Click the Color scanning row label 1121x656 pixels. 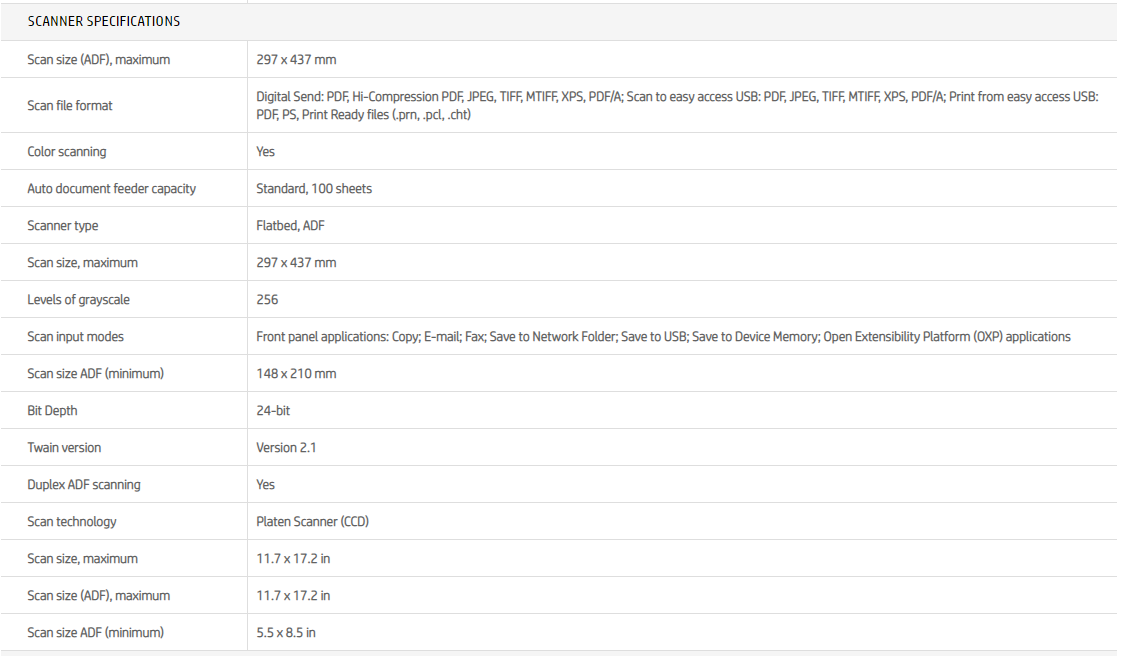(67, 152)
